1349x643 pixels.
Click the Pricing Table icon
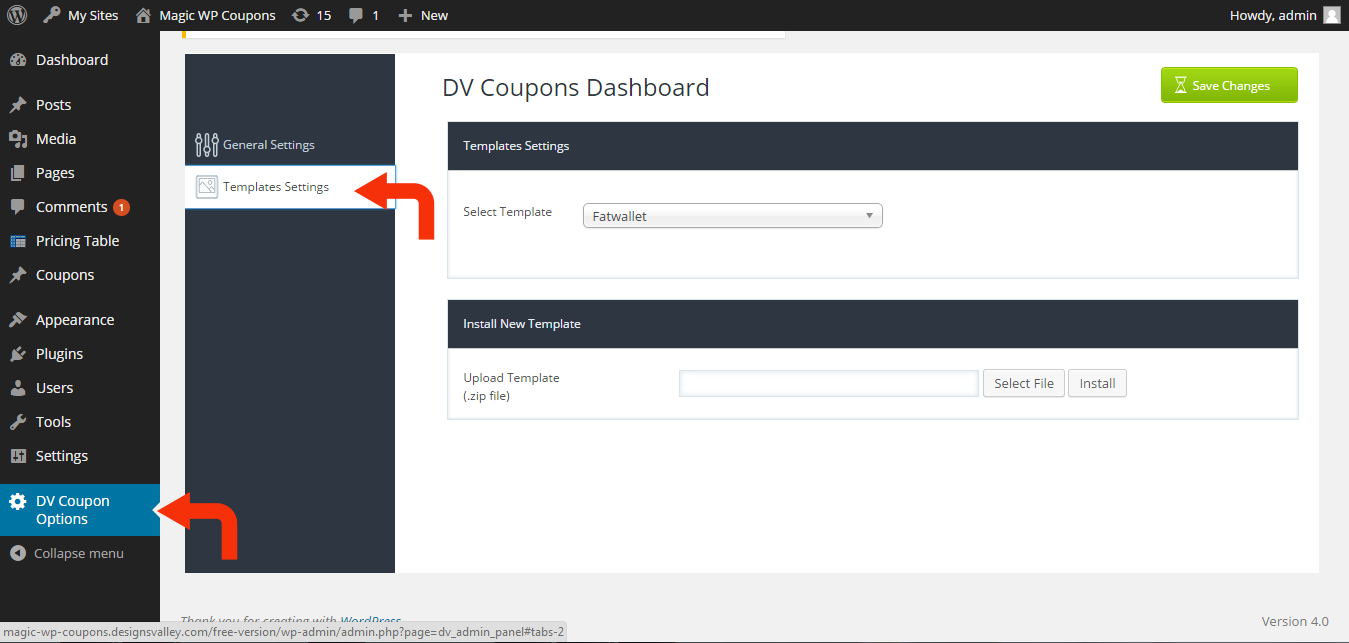tap(18, 241)
